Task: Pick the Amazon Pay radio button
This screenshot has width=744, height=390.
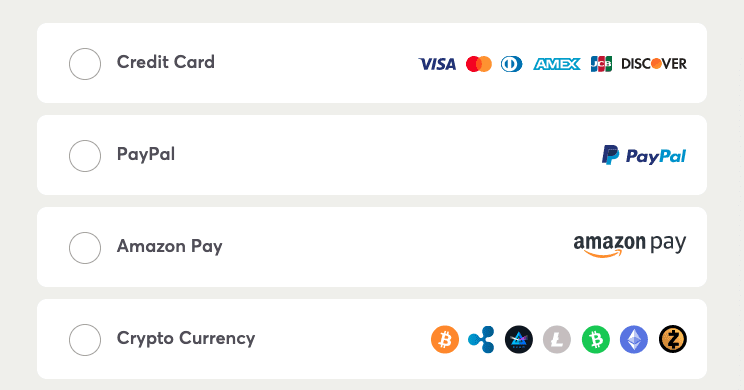Action: 85,248
